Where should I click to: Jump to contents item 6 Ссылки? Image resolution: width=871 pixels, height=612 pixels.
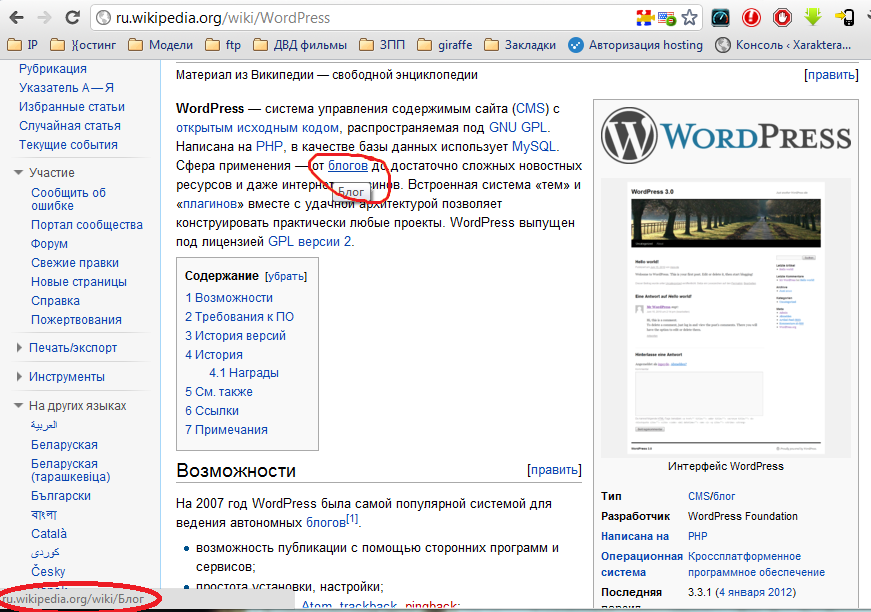point(212,410)
